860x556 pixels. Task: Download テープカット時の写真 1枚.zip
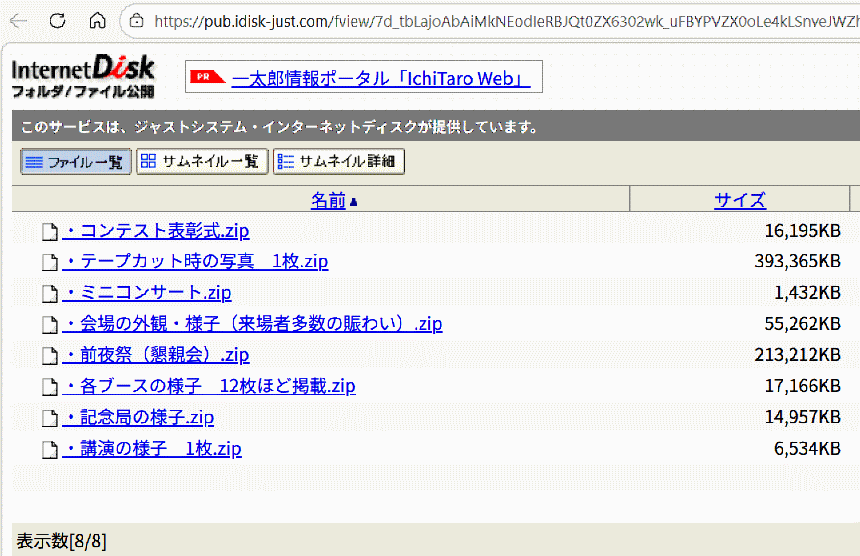195,262
